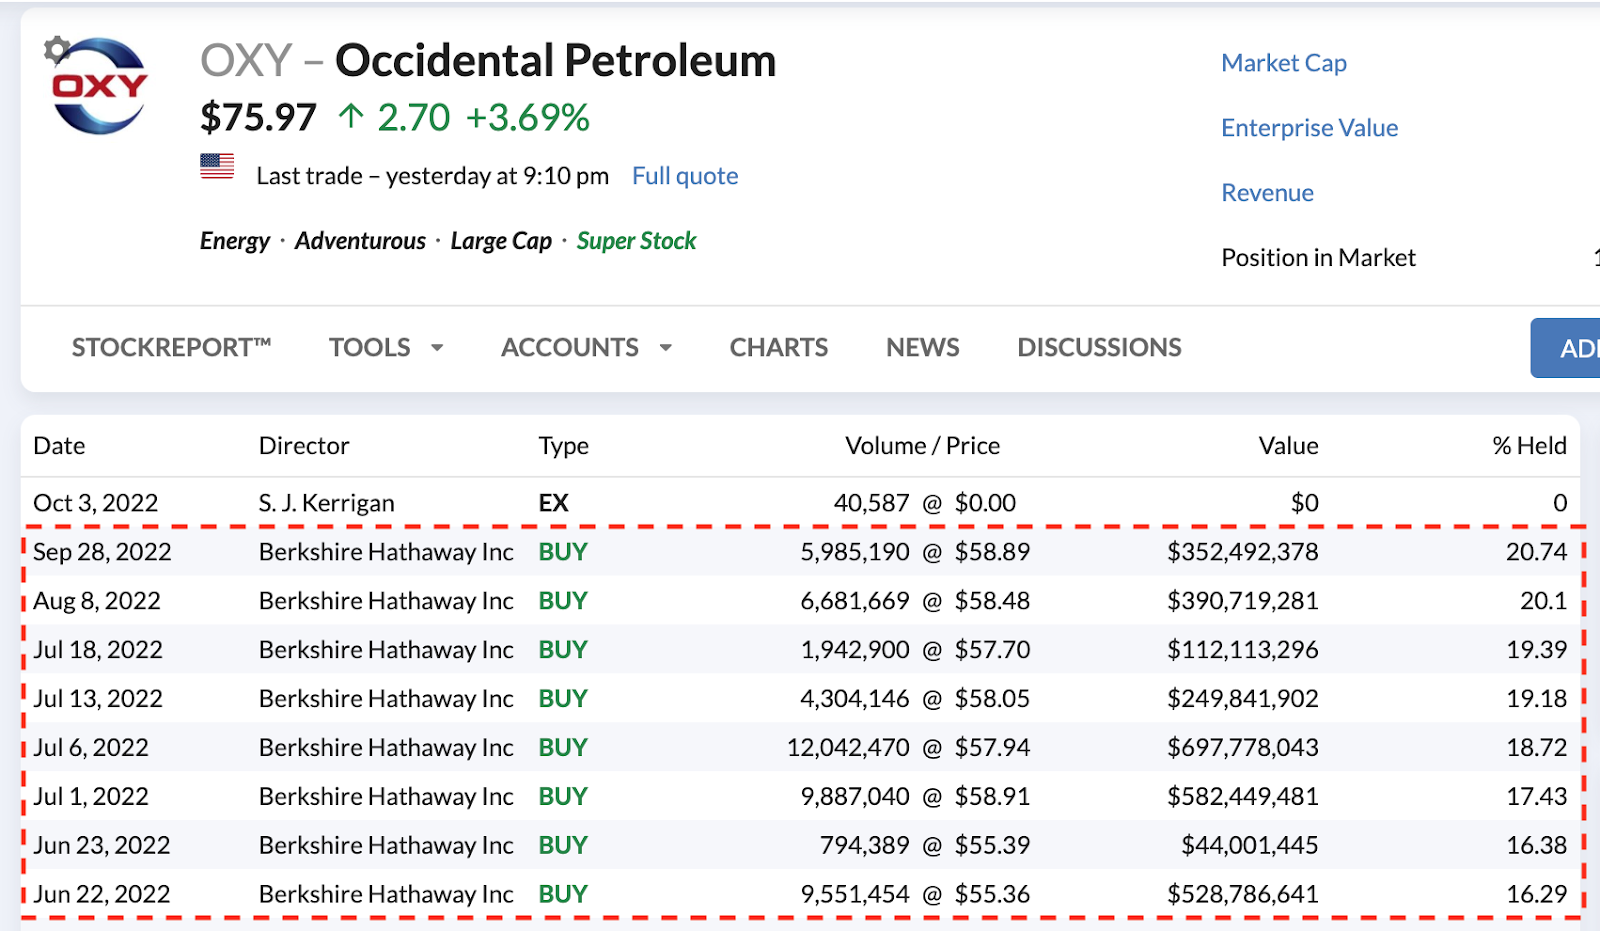Open the Charts tab
This screenshot has width=1600, height=931.
(778, 347)
